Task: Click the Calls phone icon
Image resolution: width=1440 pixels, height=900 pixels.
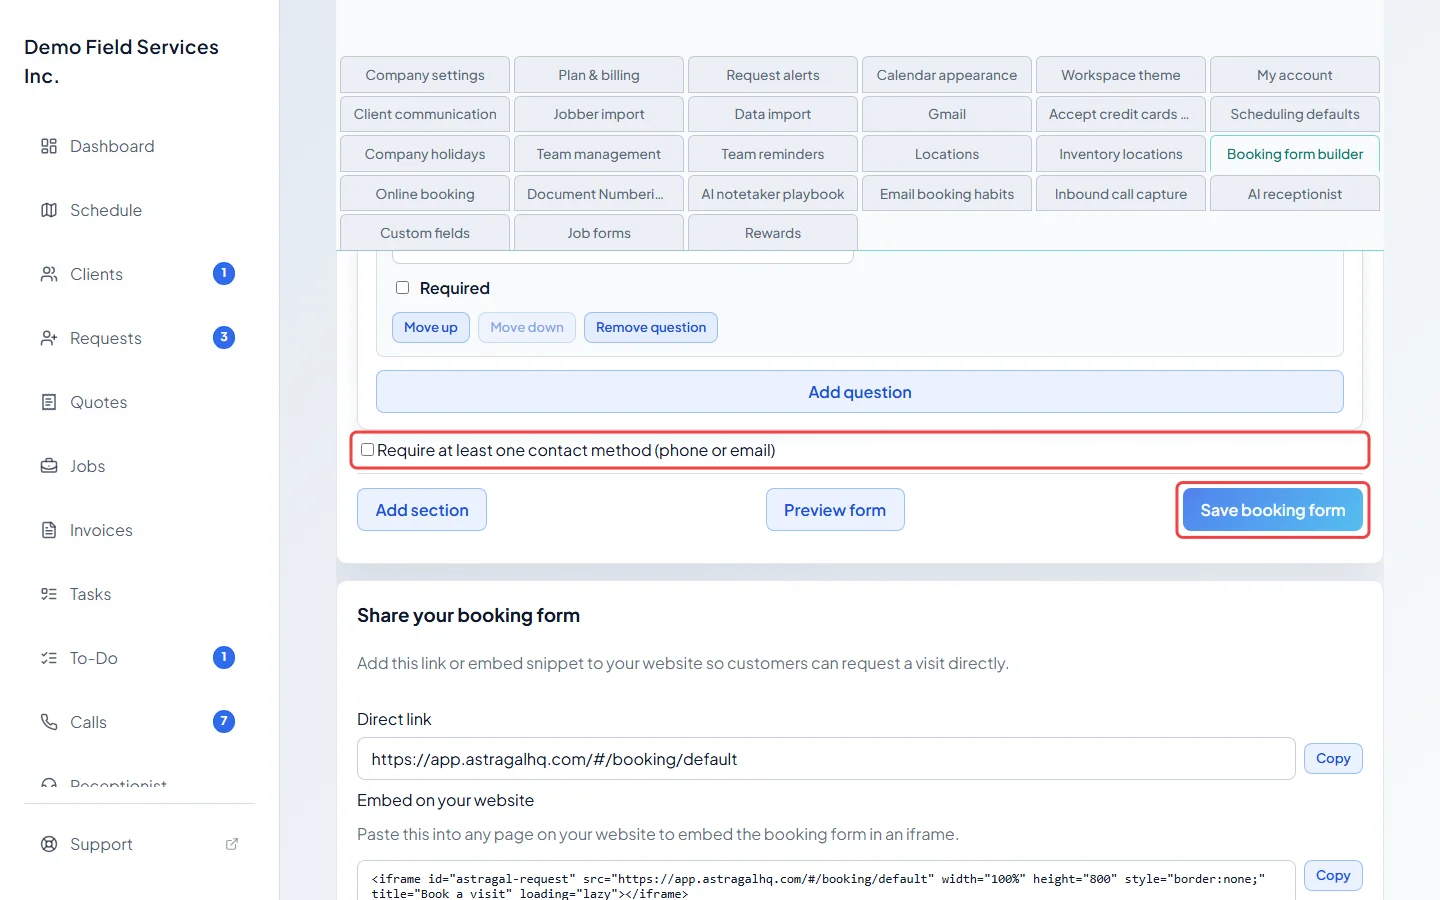Action: pos(49,722)
